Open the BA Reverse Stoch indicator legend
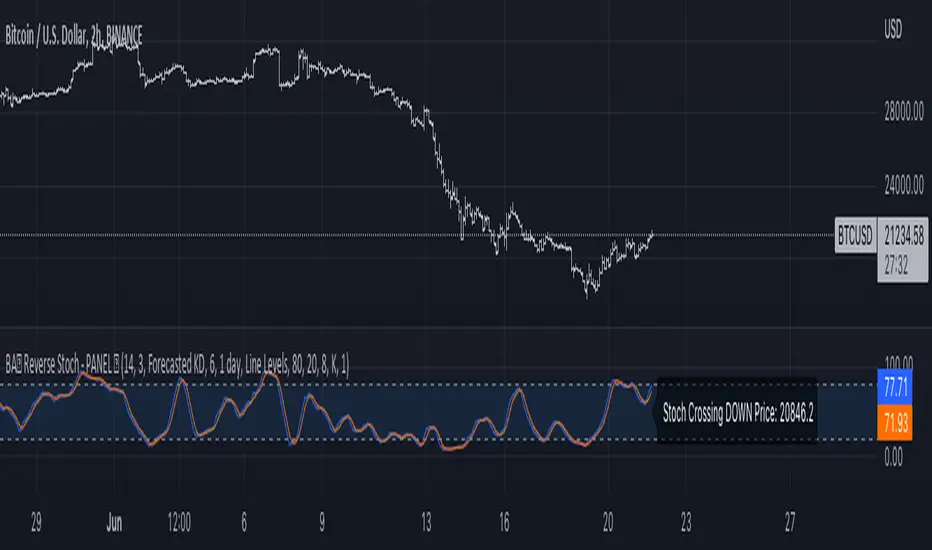Viewport: 932px width, 550px height. coord(177,364)
